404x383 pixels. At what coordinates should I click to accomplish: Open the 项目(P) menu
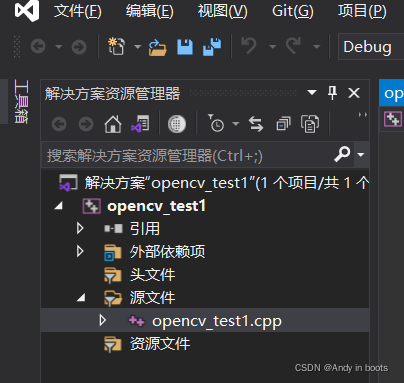point(362,11)
